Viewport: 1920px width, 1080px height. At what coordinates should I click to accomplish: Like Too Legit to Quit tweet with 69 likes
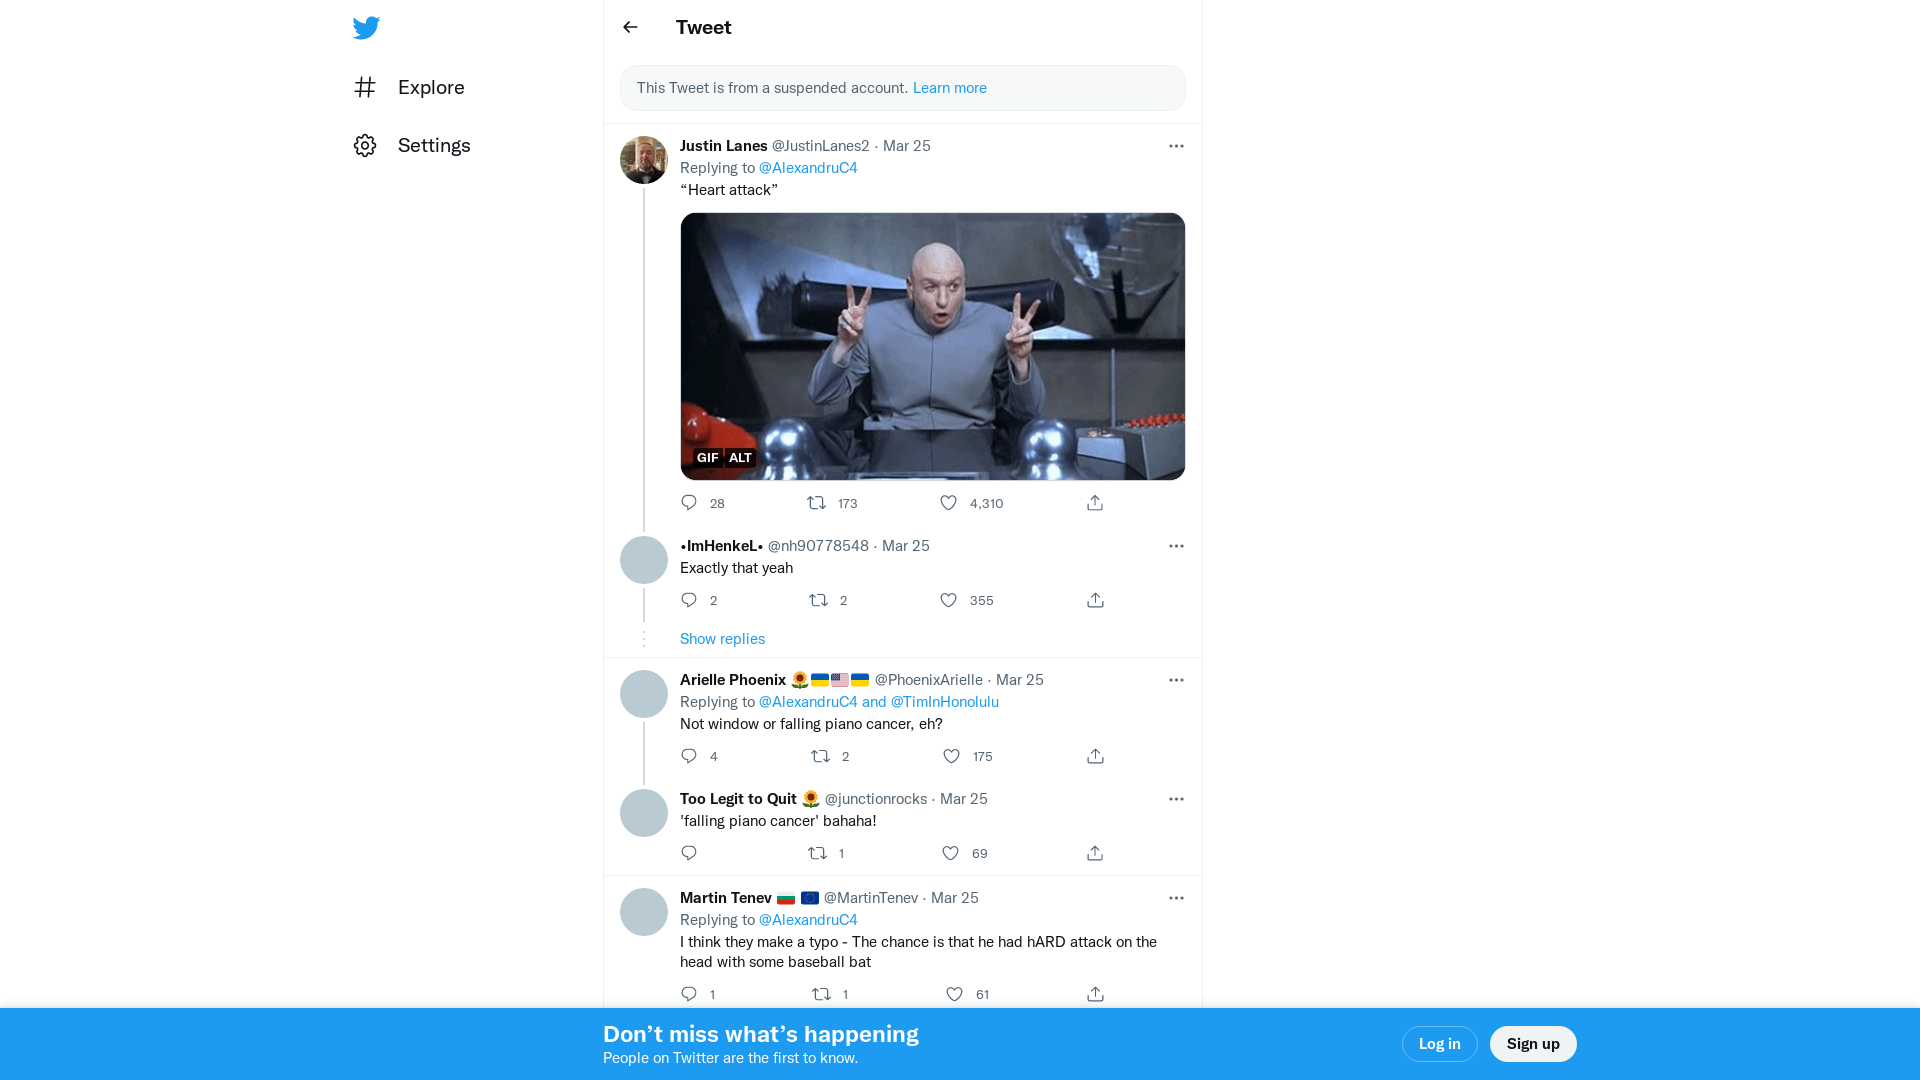pos(950,853)
